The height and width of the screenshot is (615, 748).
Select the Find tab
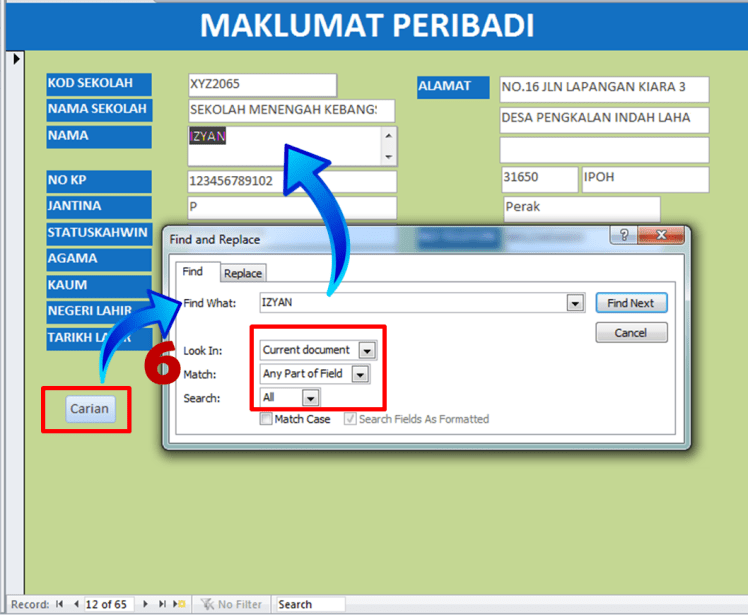point(192,271)
